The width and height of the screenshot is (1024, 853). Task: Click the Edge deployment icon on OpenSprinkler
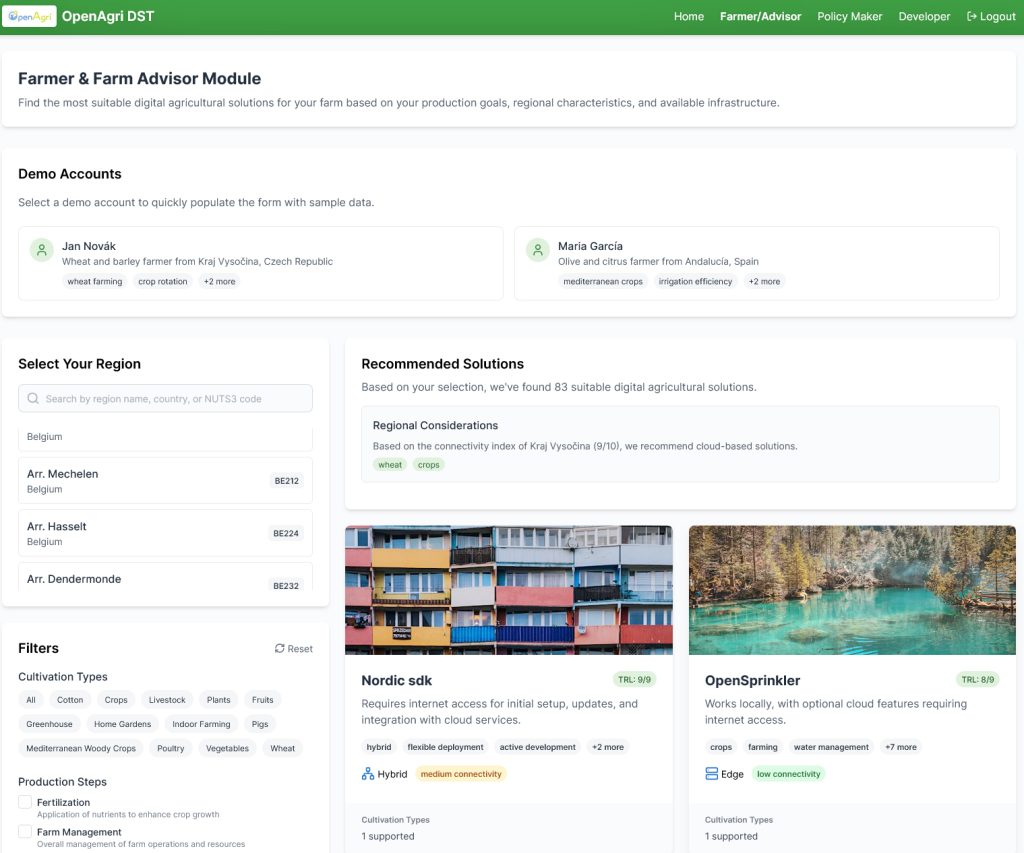712,774
